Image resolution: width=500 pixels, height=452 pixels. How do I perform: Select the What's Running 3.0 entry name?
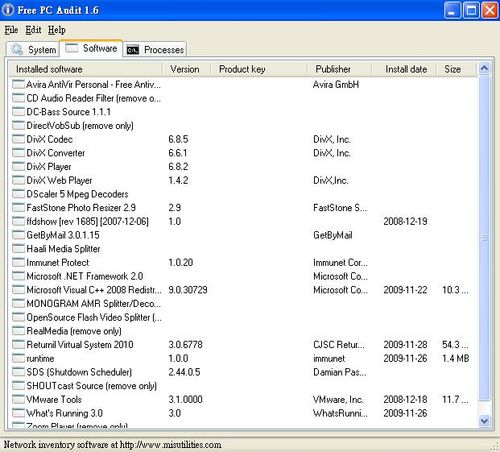[64, 413]
